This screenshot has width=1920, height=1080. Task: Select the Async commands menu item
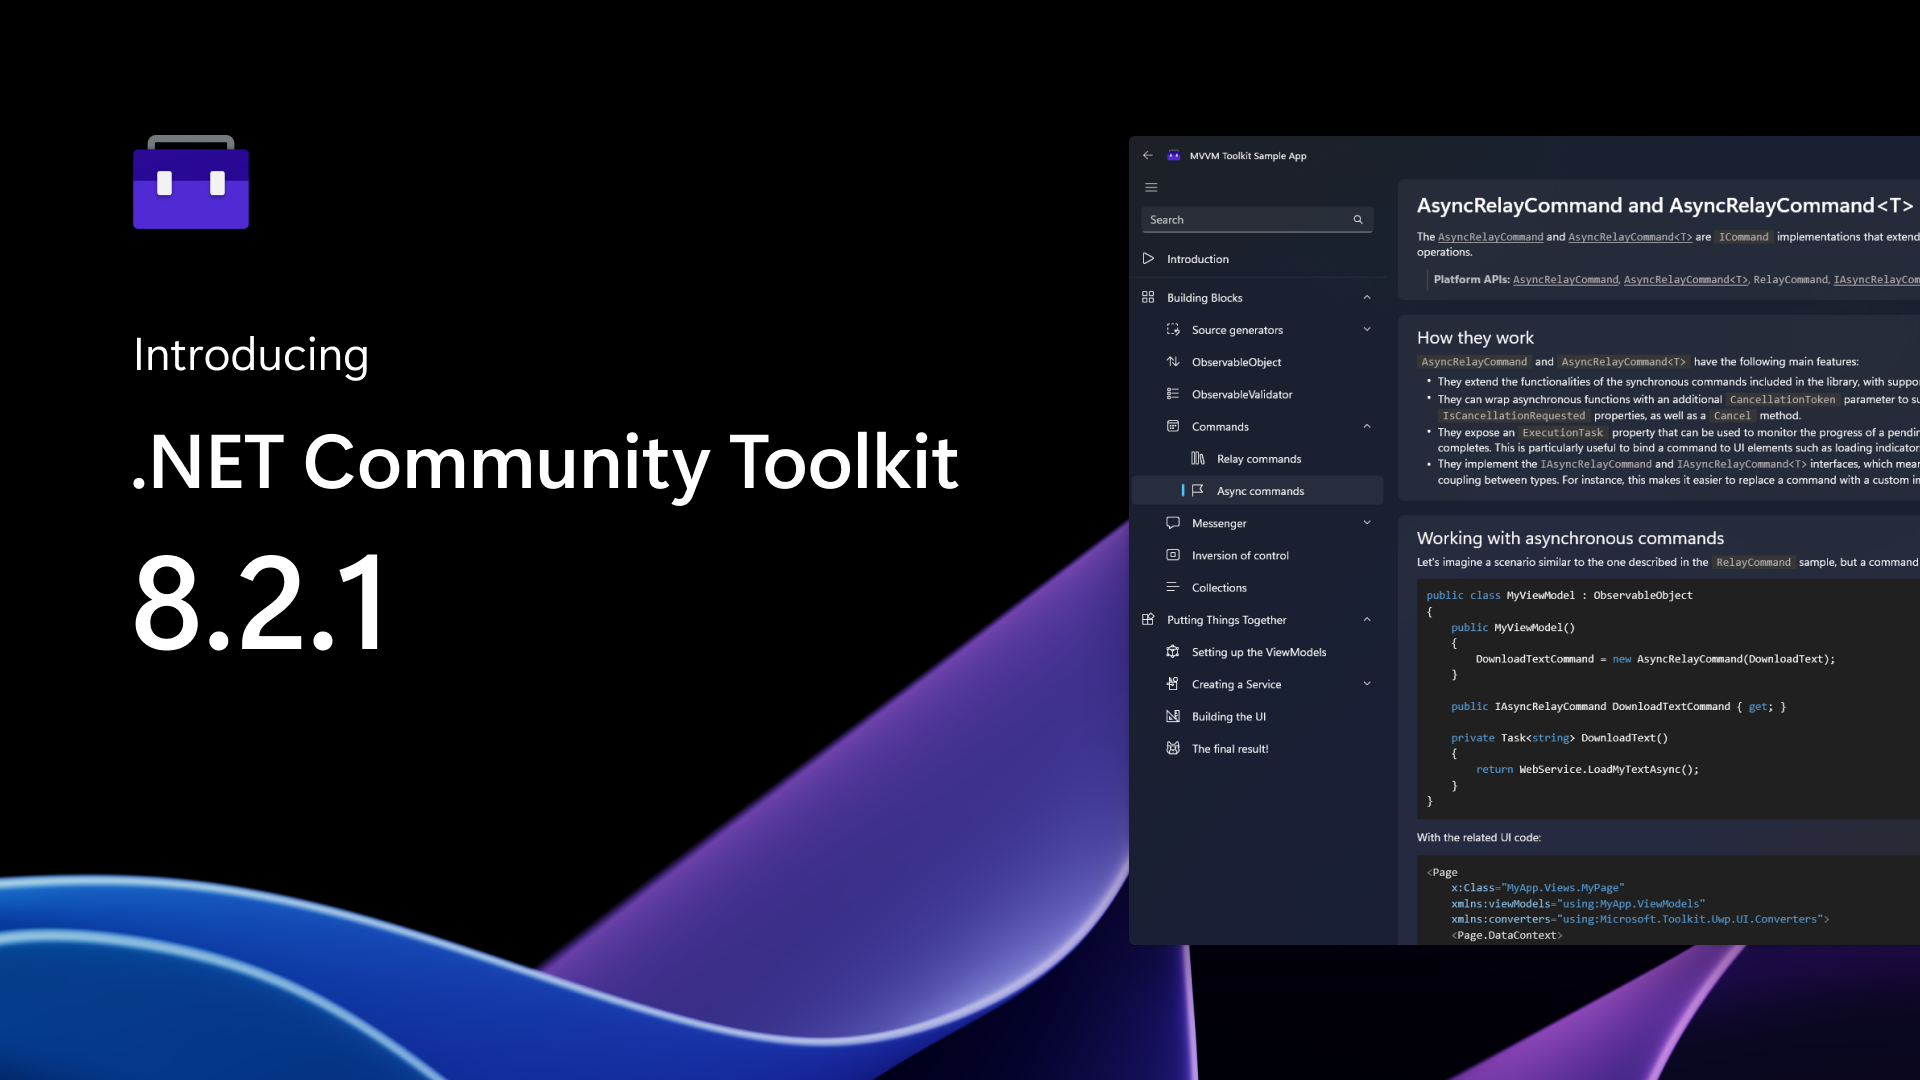1259,491
